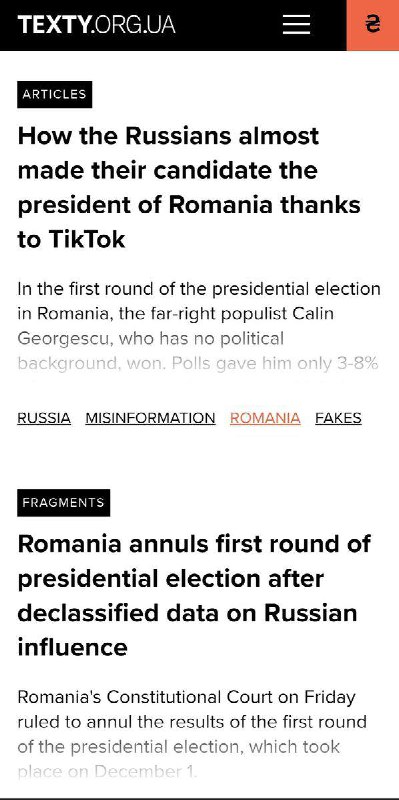This screenshot has height=800, width=399.
Task: Select the FRAGMENTS category badge
Action: coord(64,503)
